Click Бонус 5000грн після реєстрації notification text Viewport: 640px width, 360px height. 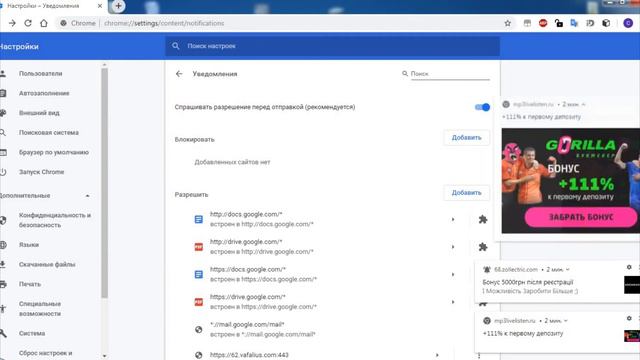point(527,282)
